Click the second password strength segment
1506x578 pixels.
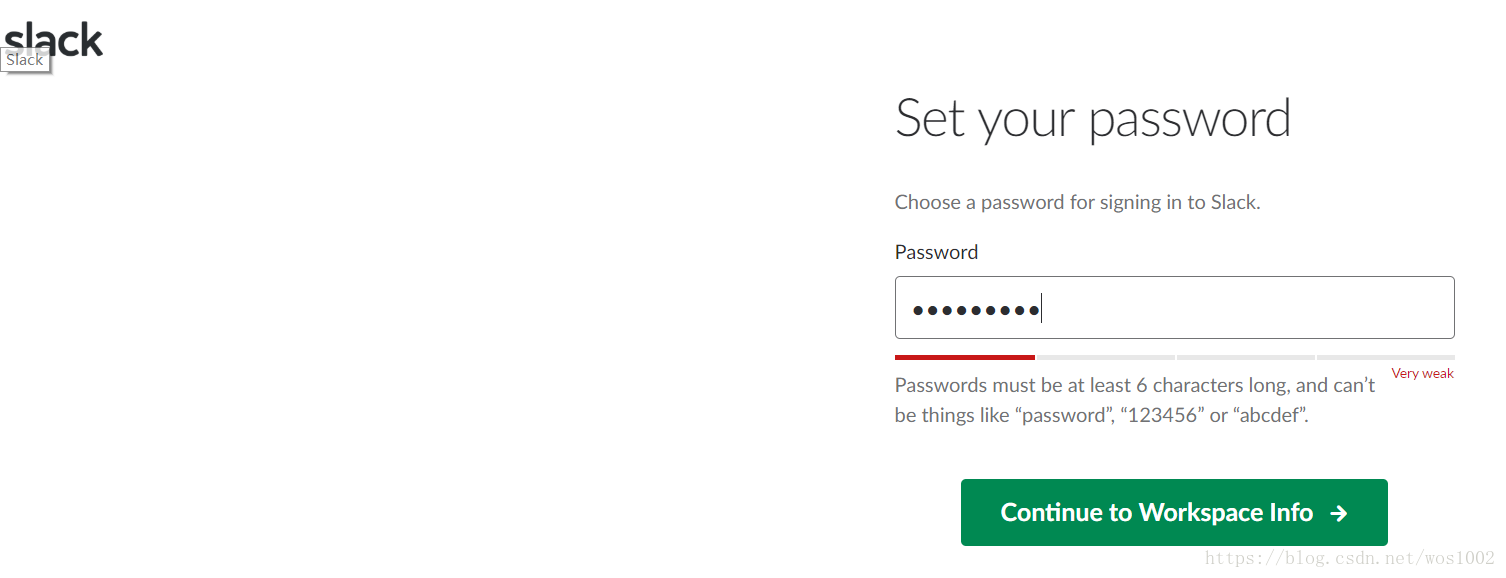[x=1105, y=357]
